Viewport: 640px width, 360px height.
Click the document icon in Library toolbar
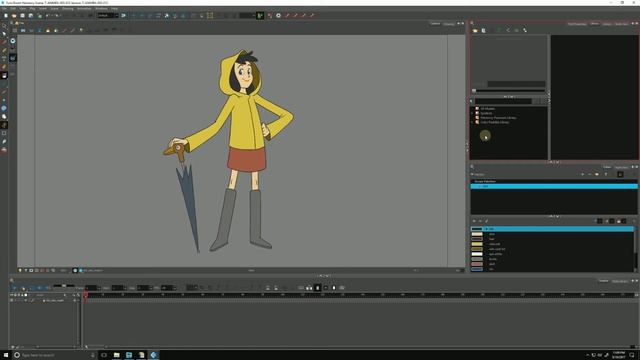[484, 31]
